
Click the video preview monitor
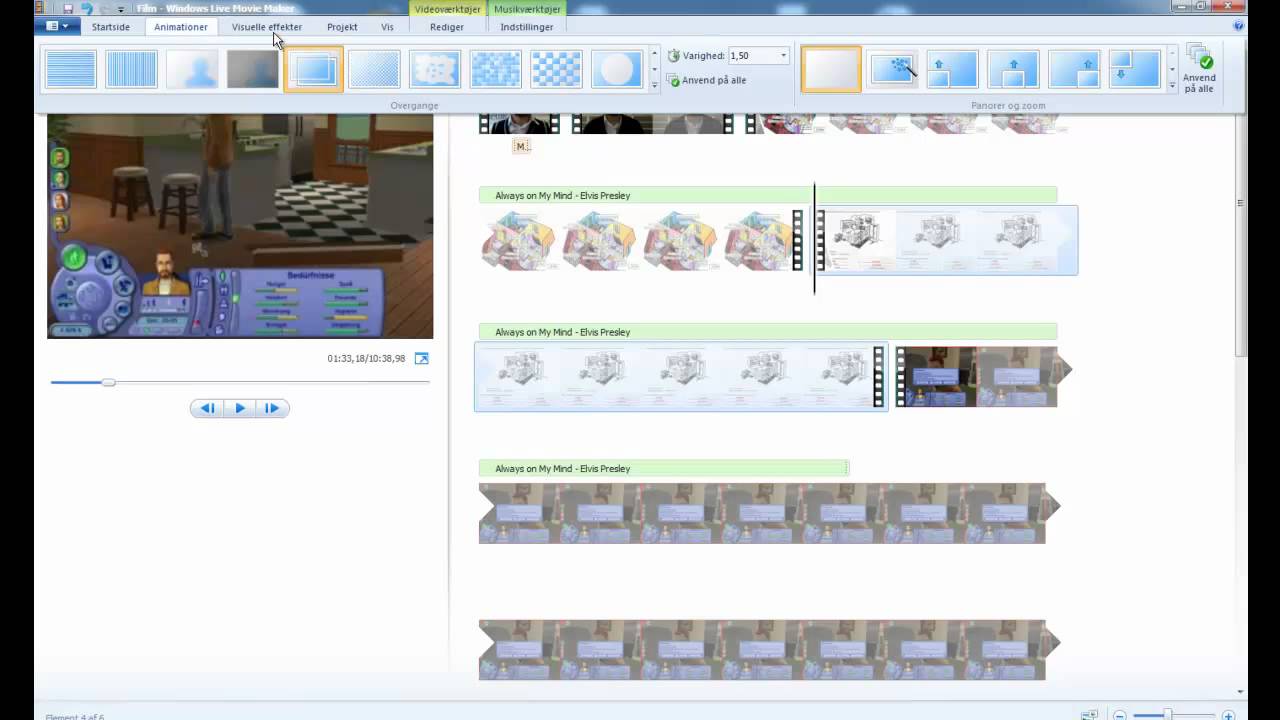[x=240, y=226]
